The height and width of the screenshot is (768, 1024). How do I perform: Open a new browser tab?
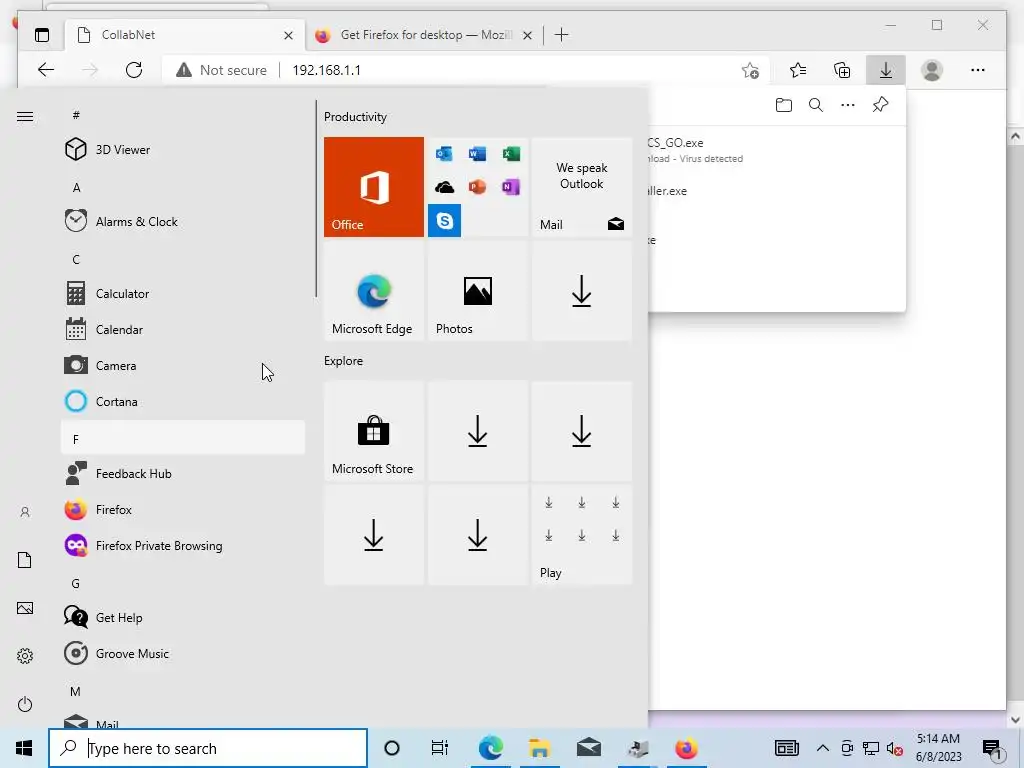(561, 35)
